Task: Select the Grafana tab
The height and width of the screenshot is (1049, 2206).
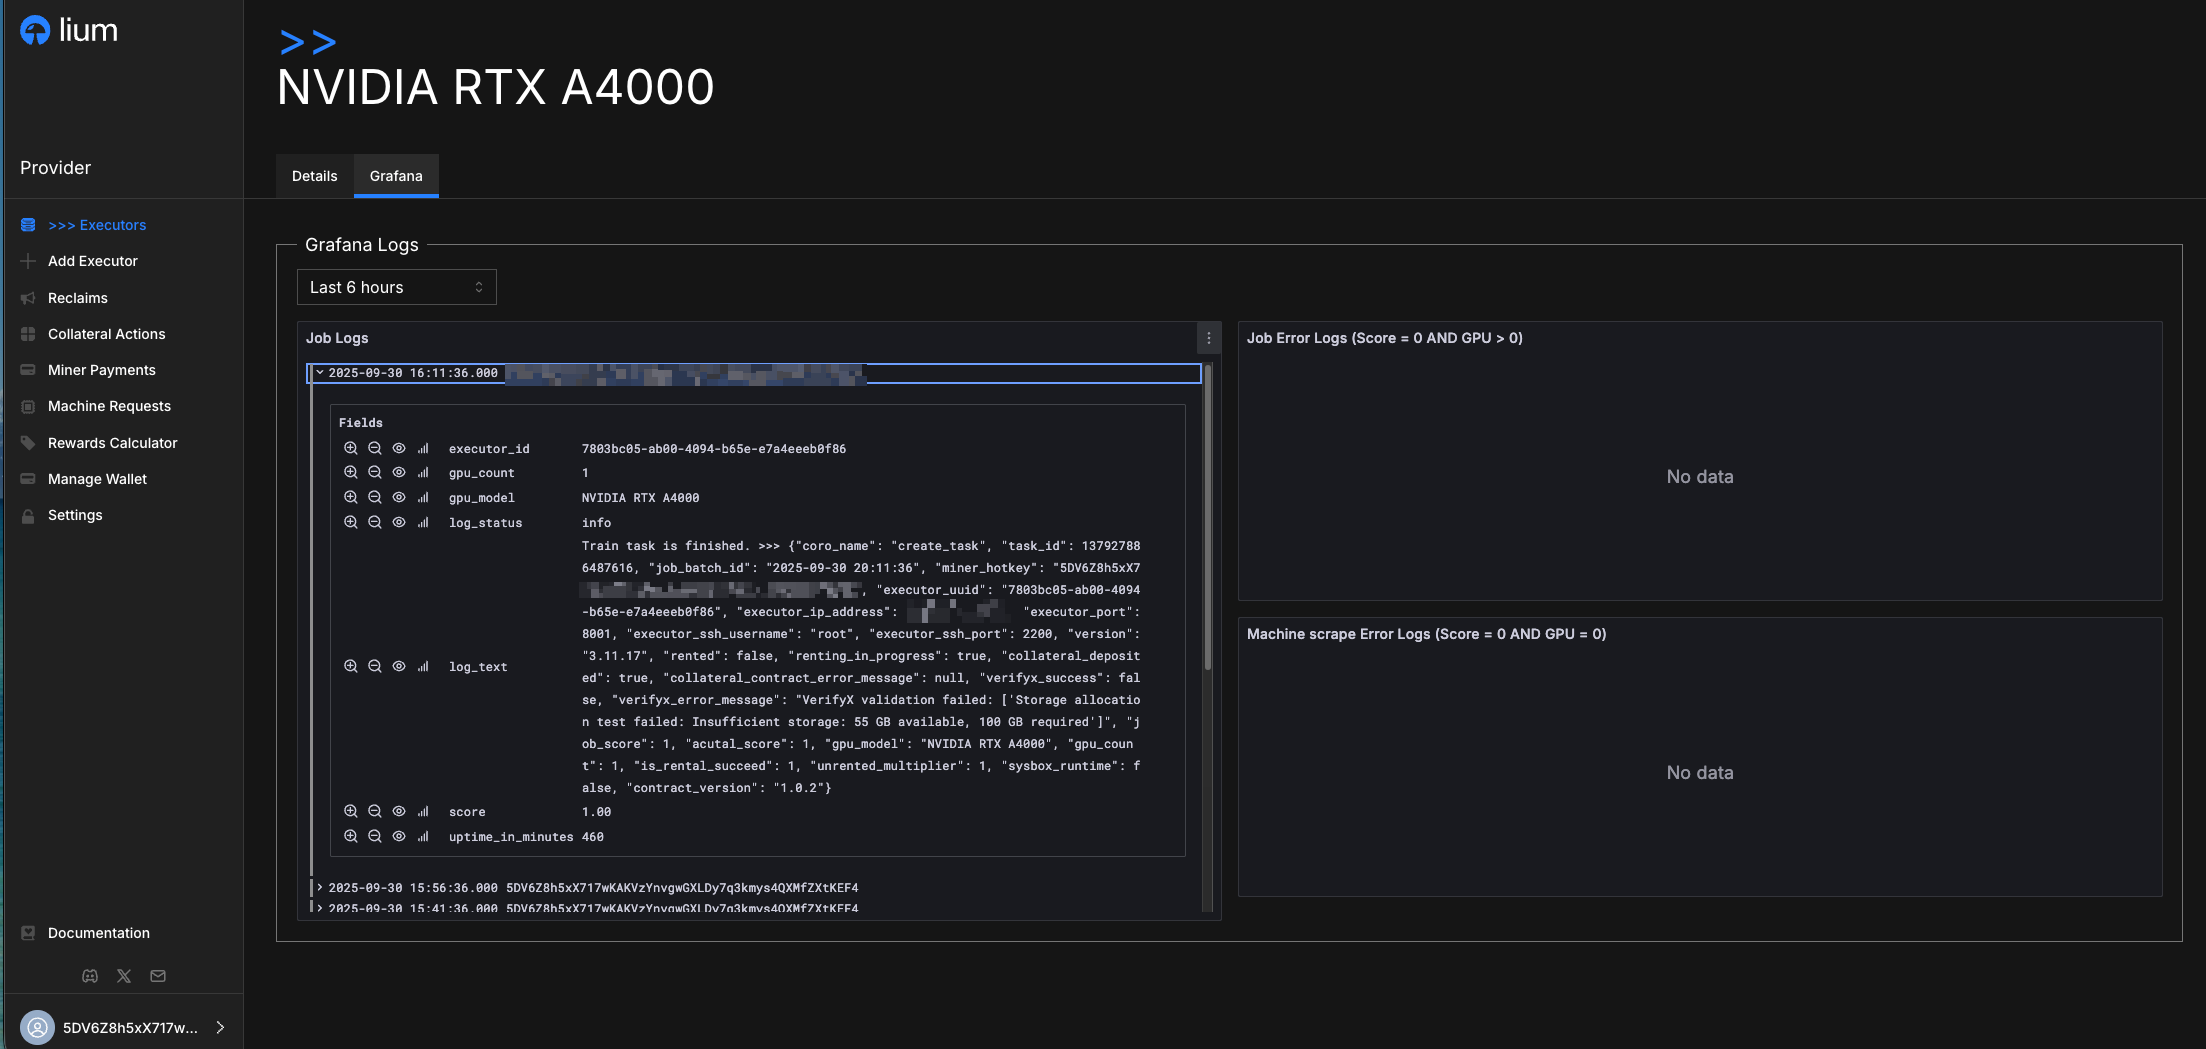Action: click(x=396, y=176)
